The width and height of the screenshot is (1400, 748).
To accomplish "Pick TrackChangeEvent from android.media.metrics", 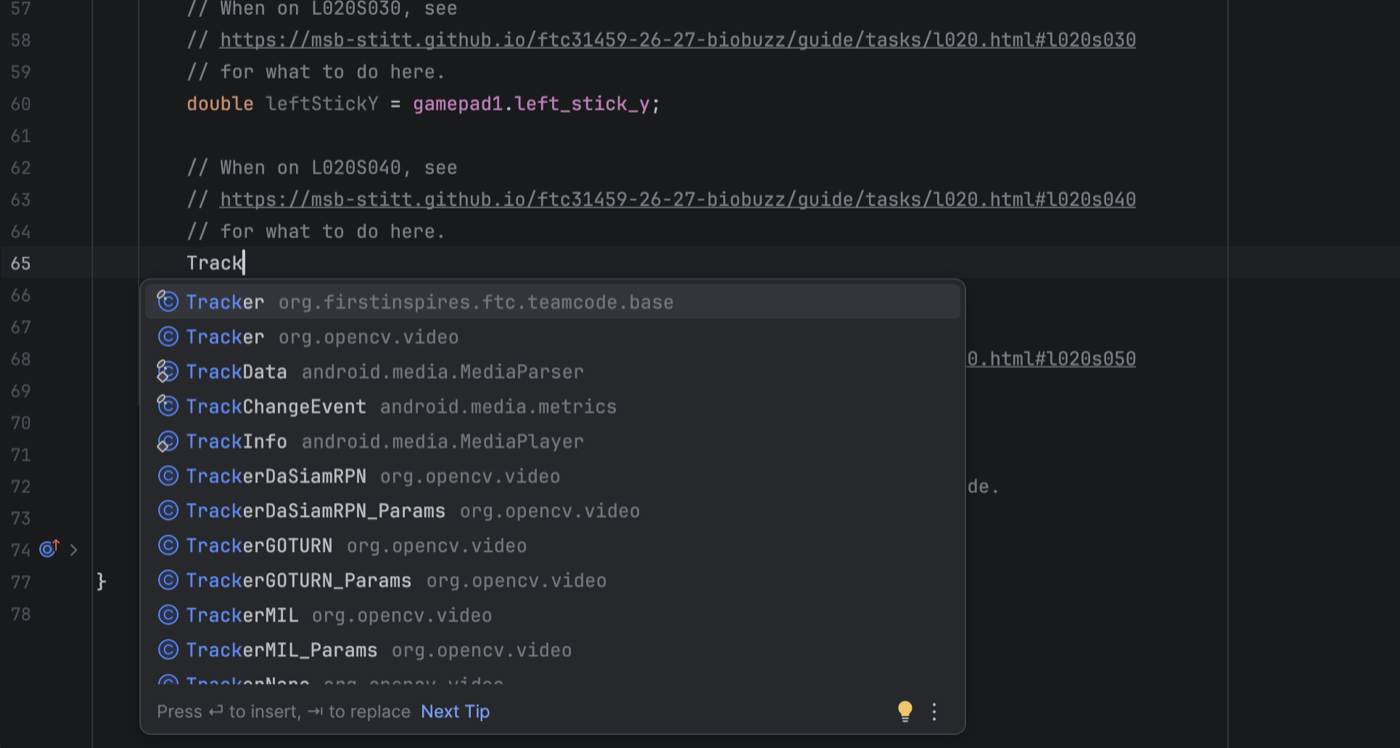I will [553, 407].
